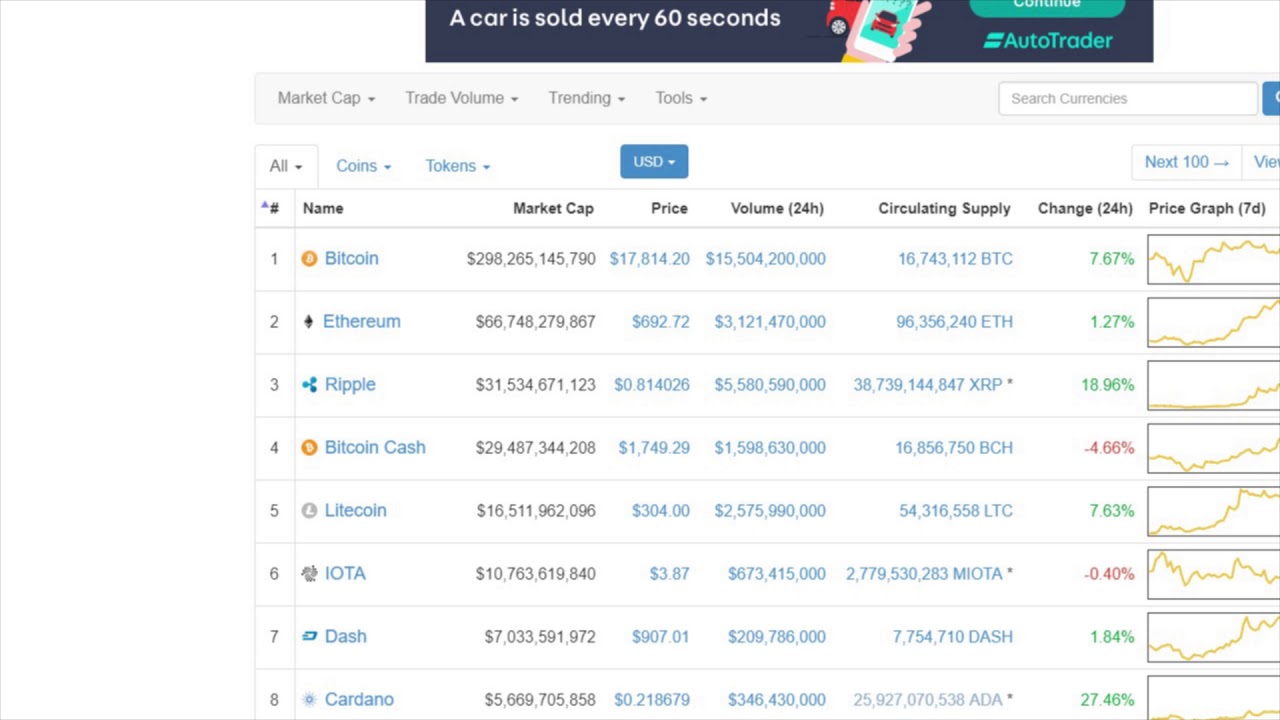Click the Cardano logo icon

[x=309, y=700]
